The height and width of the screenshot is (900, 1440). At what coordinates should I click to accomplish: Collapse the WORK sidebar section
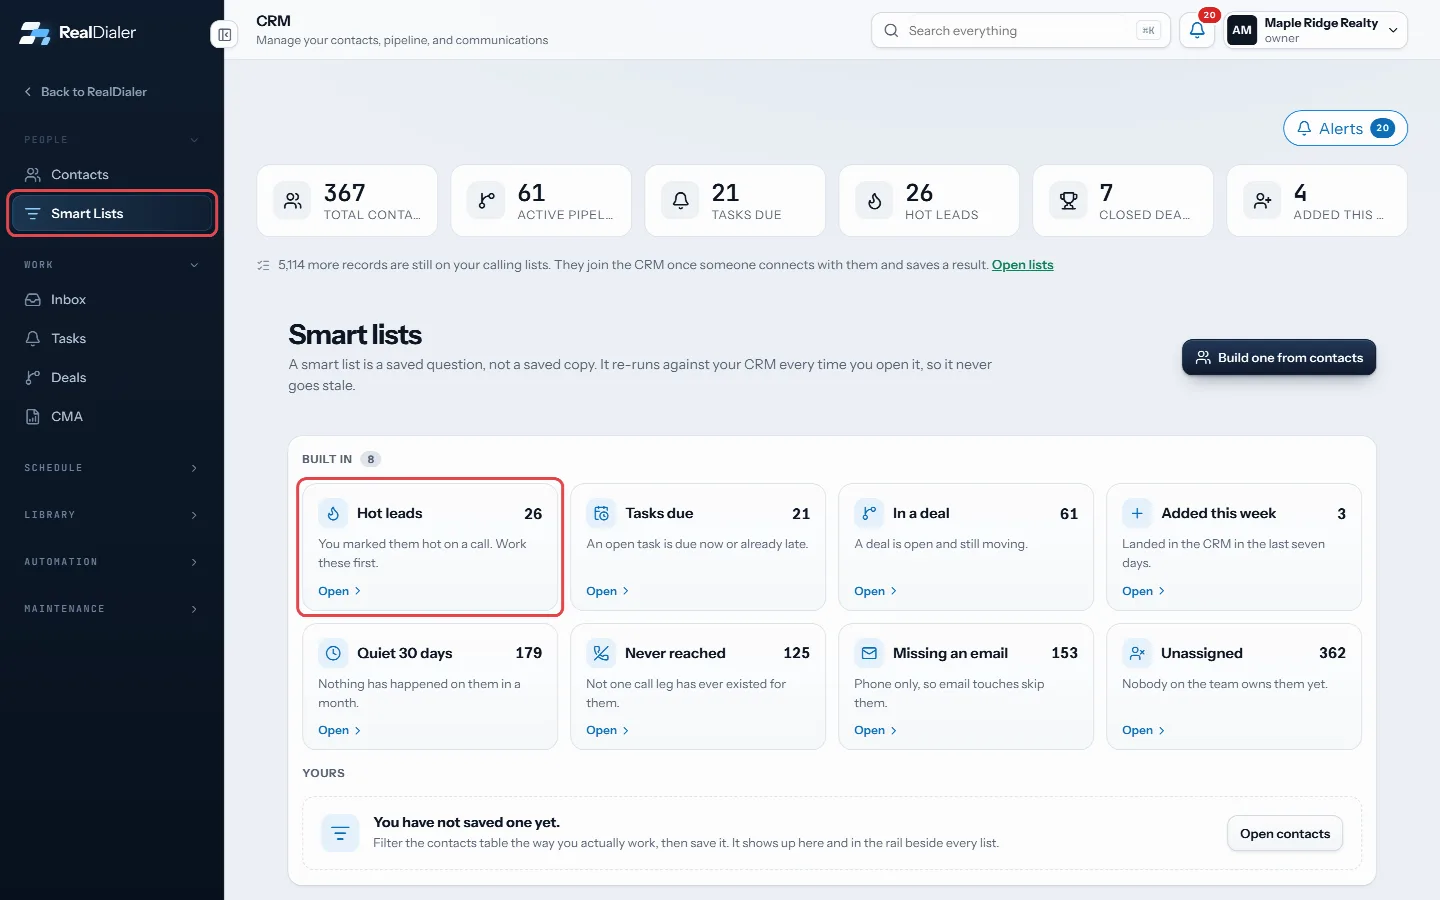click(112, 265)
